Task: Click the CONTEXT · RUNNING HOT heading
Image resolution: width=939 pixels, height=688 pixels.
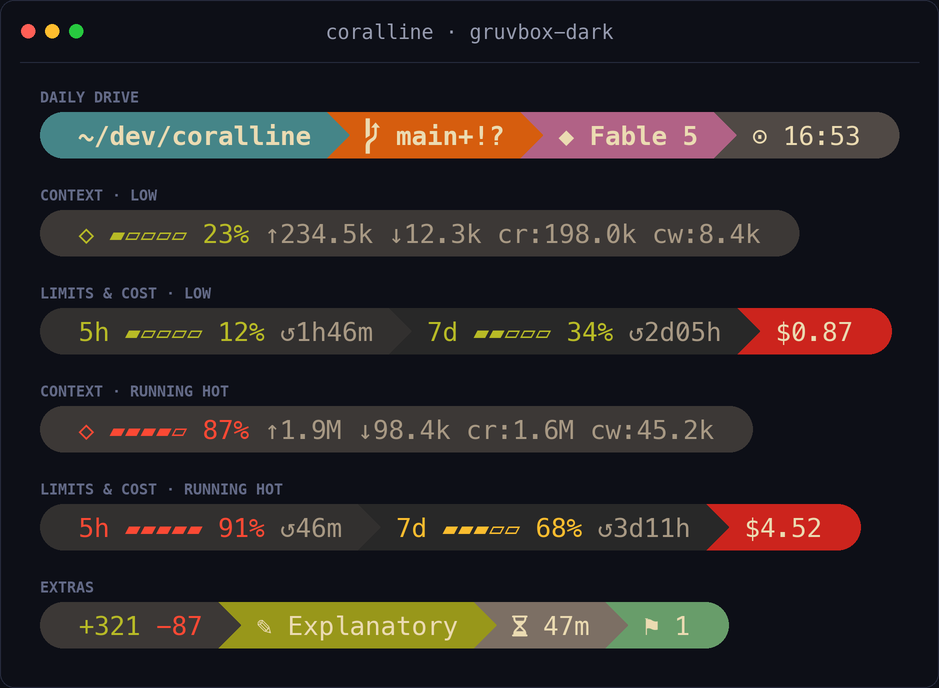Action: tap(134, 391)
